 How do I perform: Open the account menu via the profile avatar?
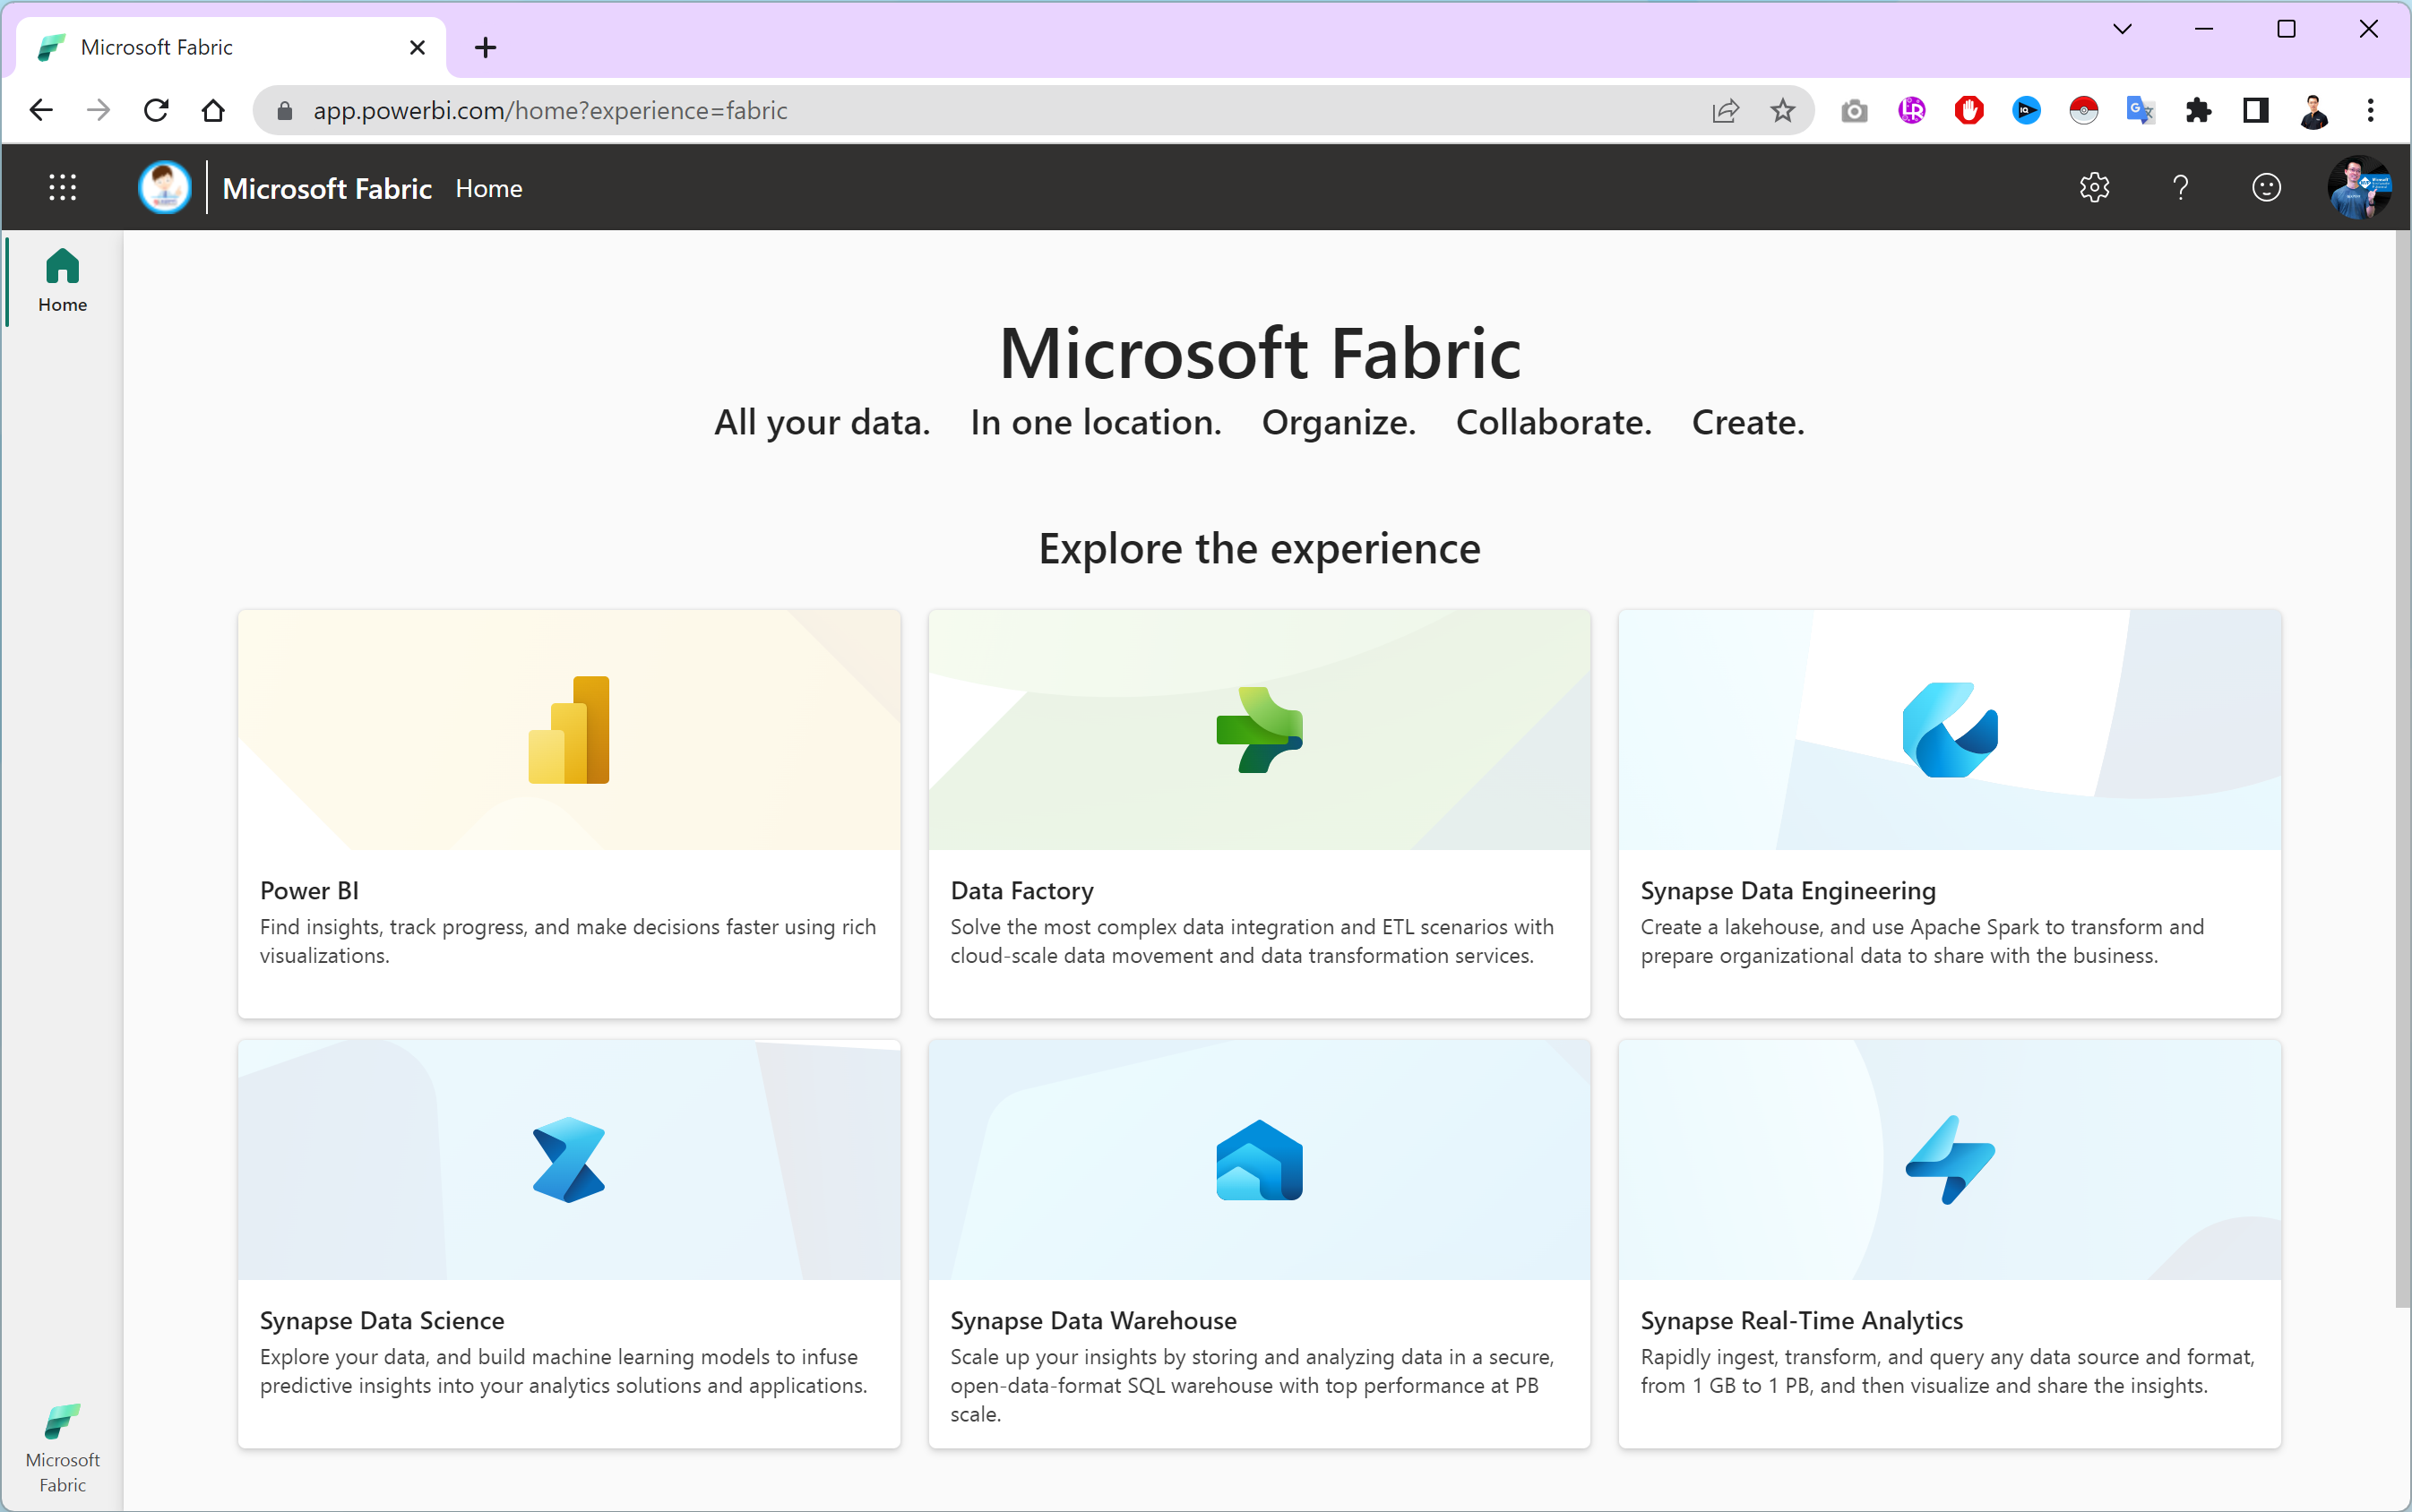coord(2360,187)
